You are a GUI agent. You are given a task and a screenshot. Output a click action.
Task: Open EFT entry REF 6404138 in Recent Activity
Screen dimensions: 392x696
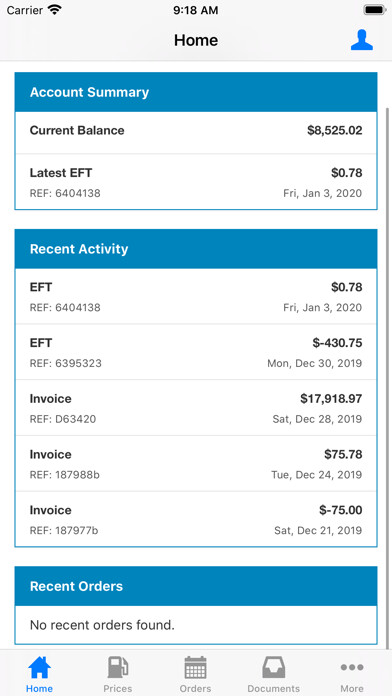[196, 296]
